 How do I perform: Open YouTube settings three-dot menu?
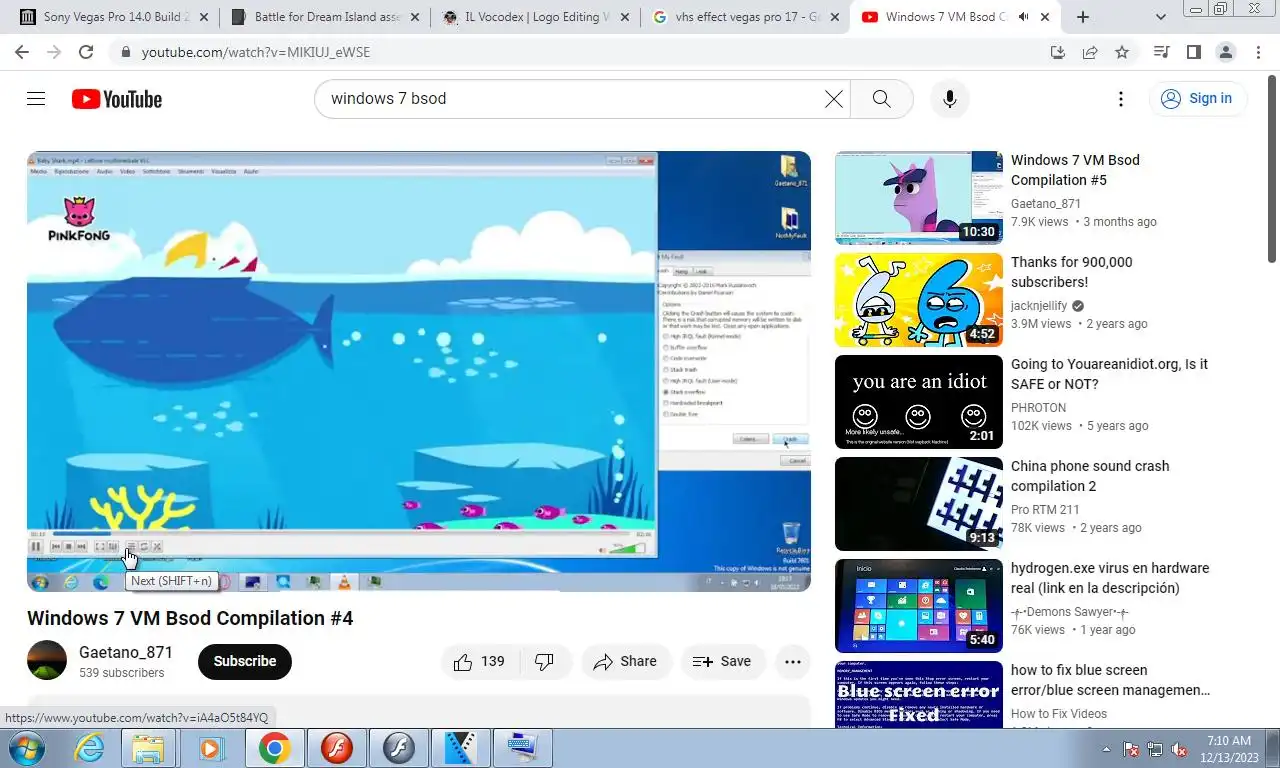click(1121, 99)
